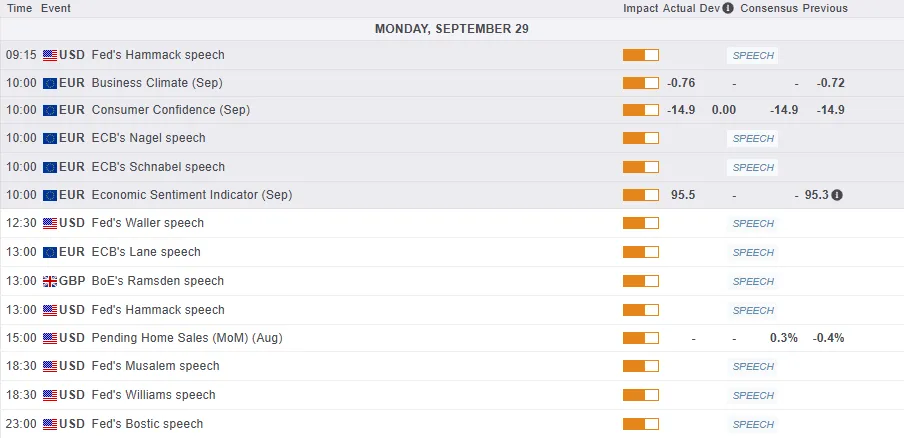This screenshot has width=904, height=438.
Task: Click the Previous column header
Action: [824, 8]
